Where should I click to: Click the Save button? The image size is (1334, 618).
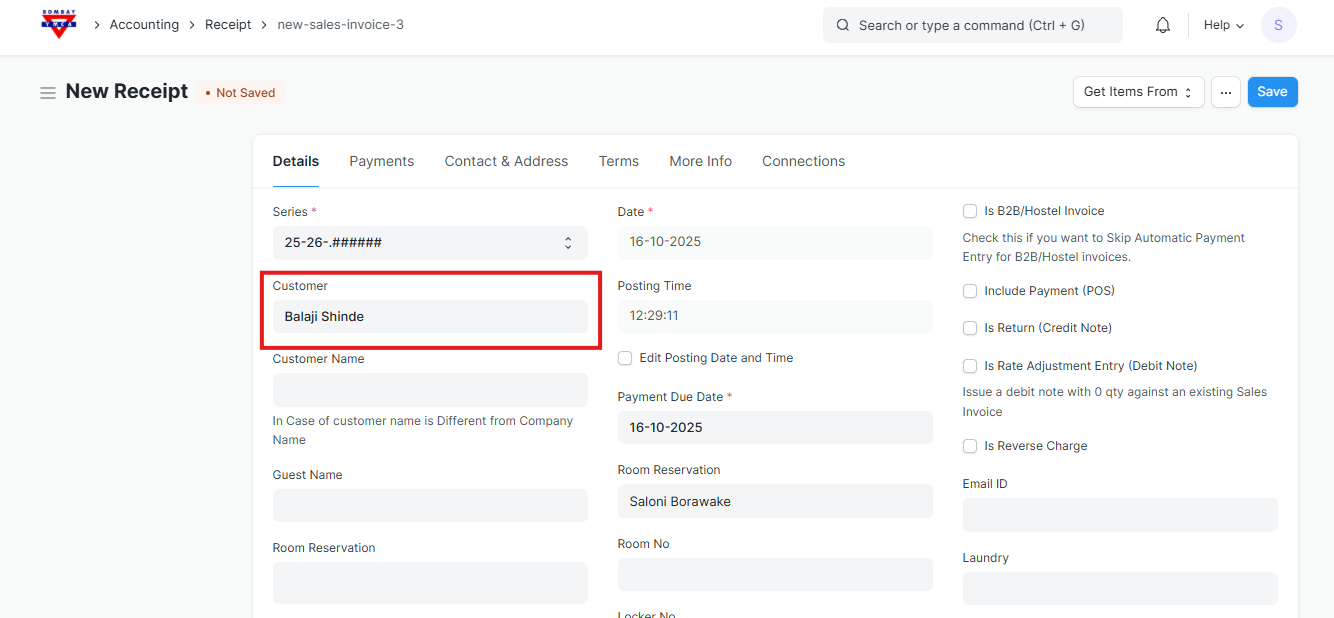tap(1272, 92)
